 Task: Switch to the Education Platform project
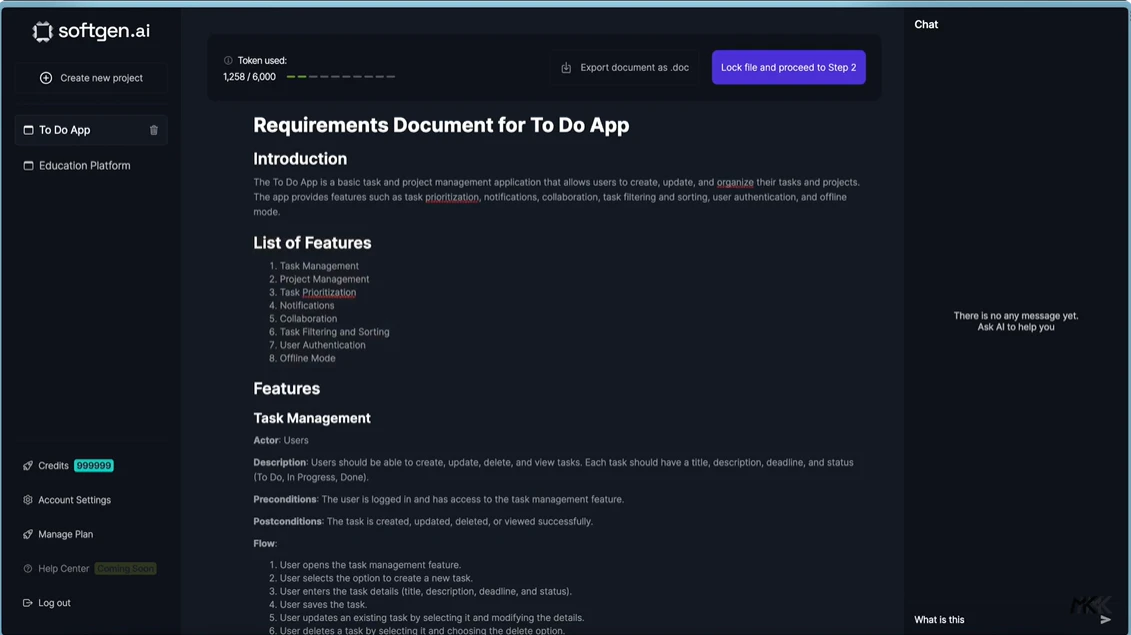click(x=85, y=165)
